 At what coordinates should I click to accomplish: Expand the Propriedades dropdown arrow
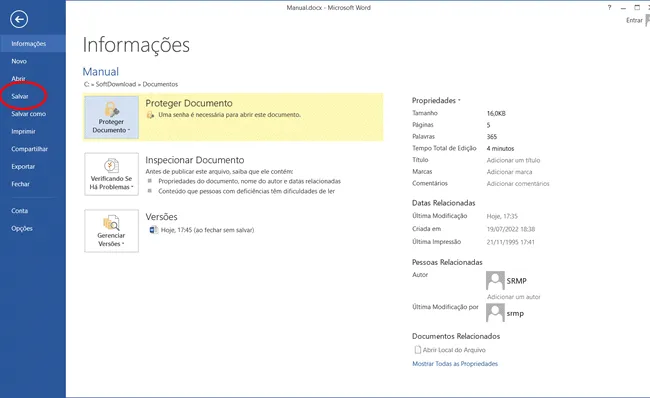click(459, 101)
